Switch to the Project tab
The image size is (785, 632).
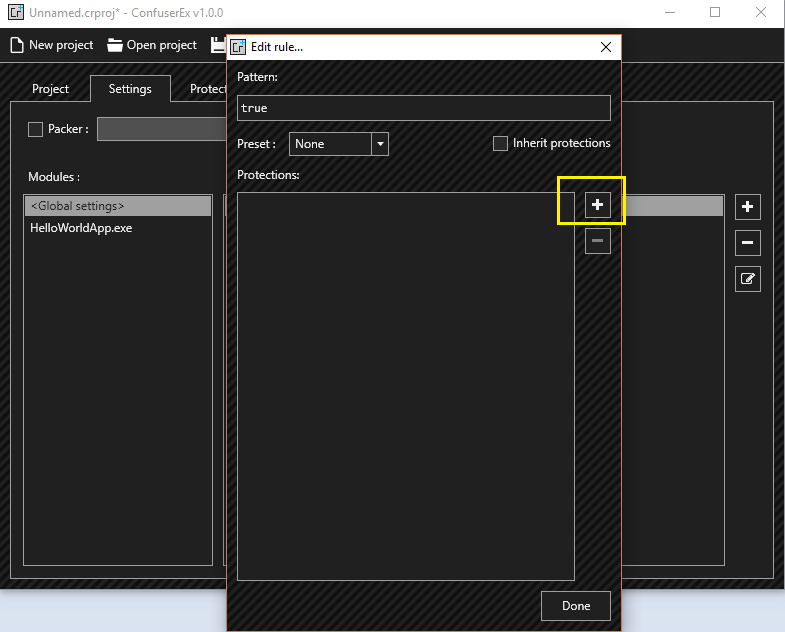coord(50,89)
